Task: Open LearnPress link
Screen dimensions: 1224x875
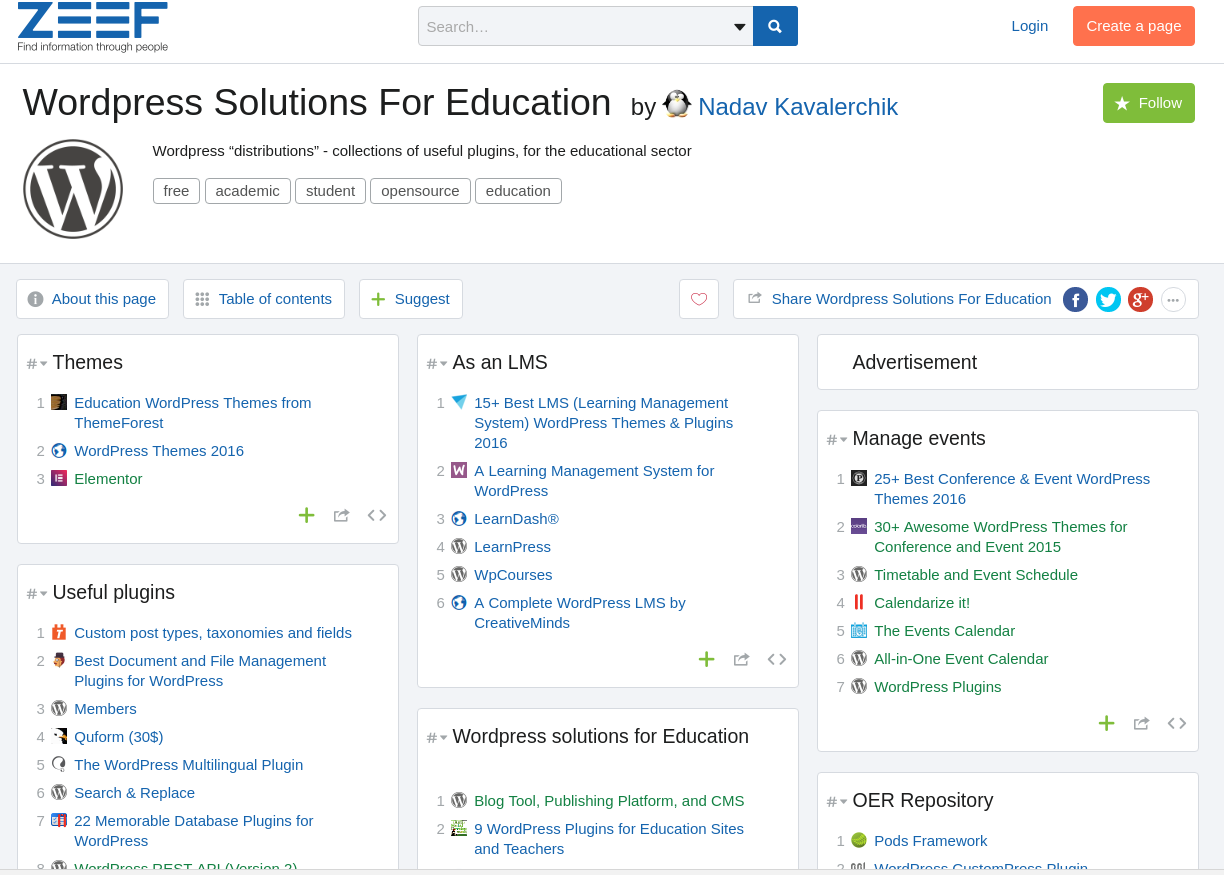Action: coord(512,547)
